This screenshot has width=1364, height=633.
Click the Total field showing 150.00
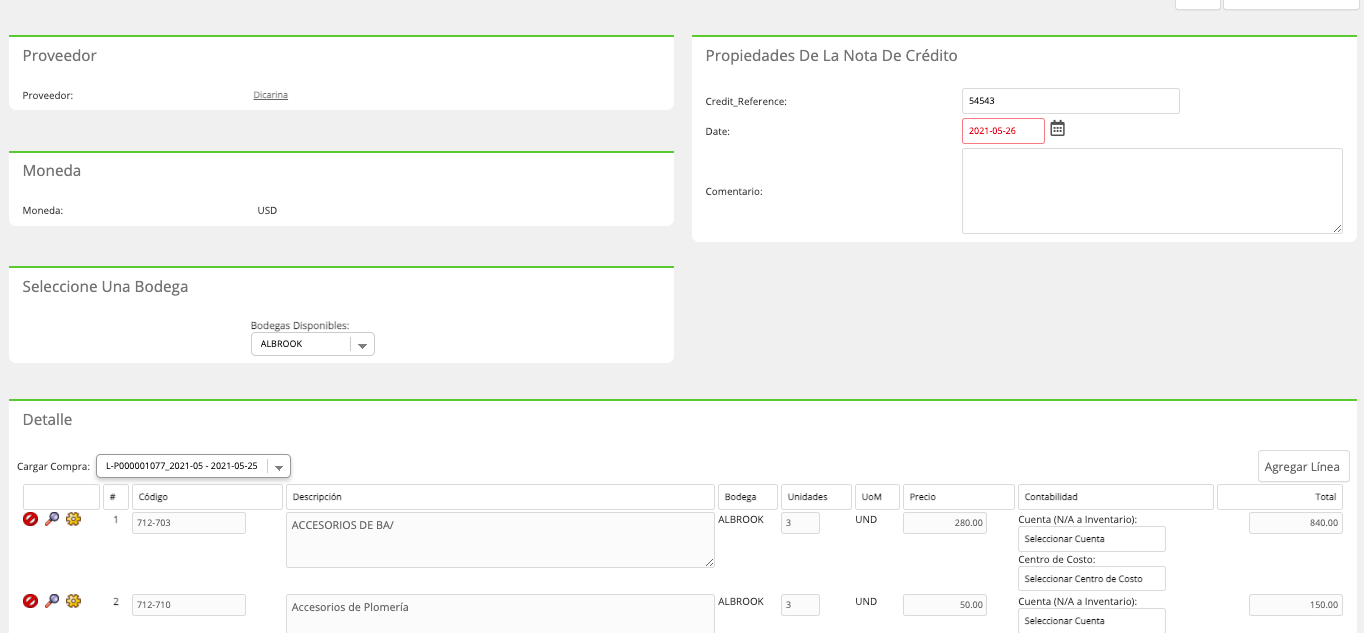click(1295, 605)
